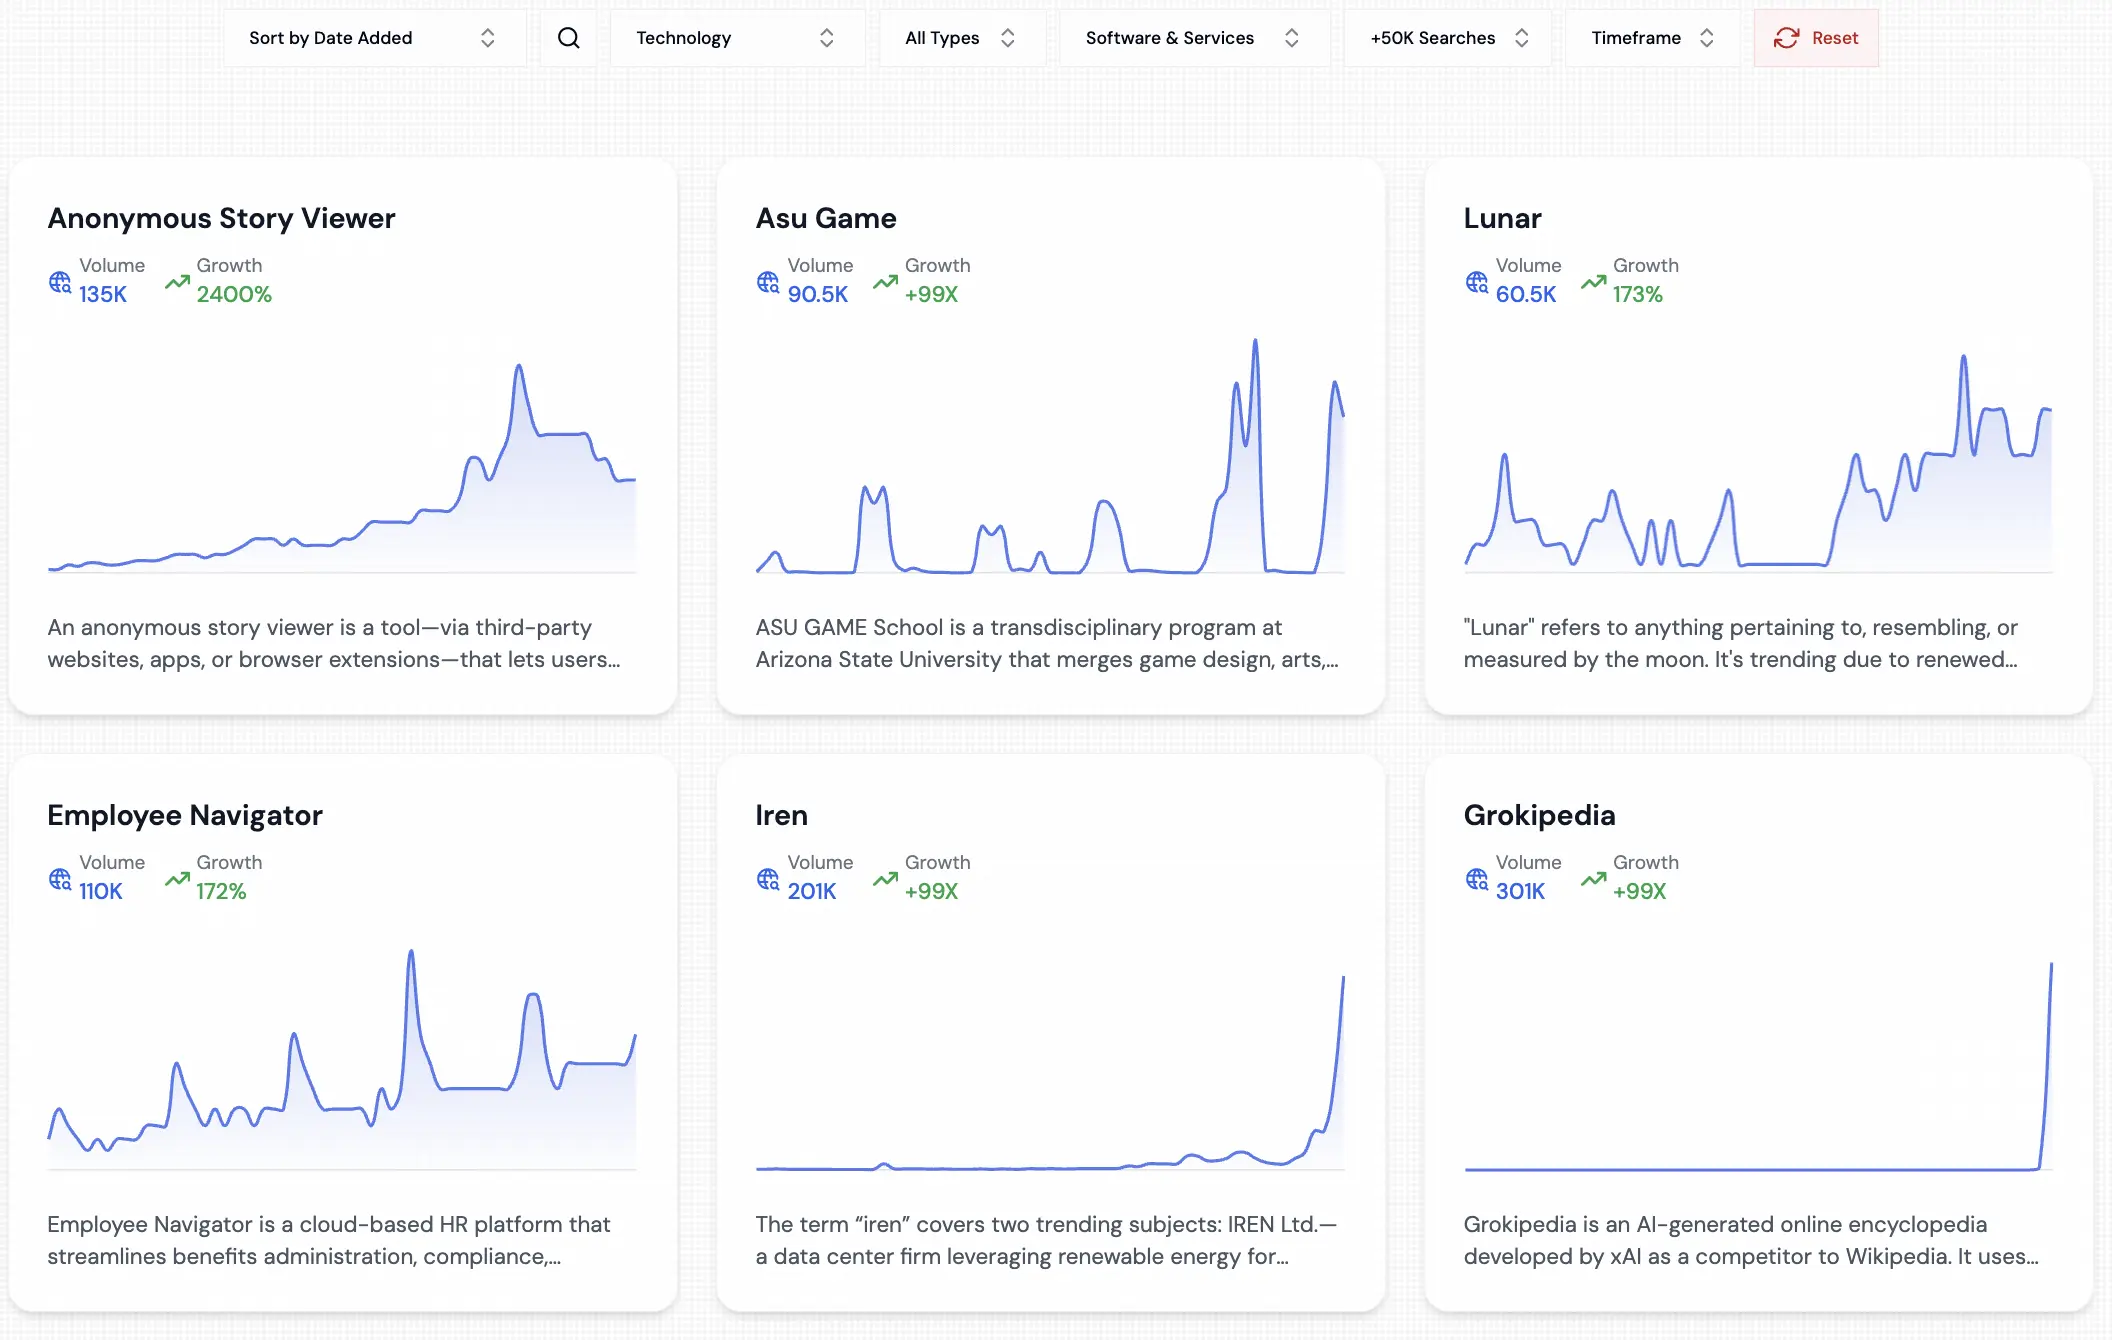This screenshot has height=1340, width=2112.
Task: Select the Anonymous Story Viewer title
Action: coord(221,218)
